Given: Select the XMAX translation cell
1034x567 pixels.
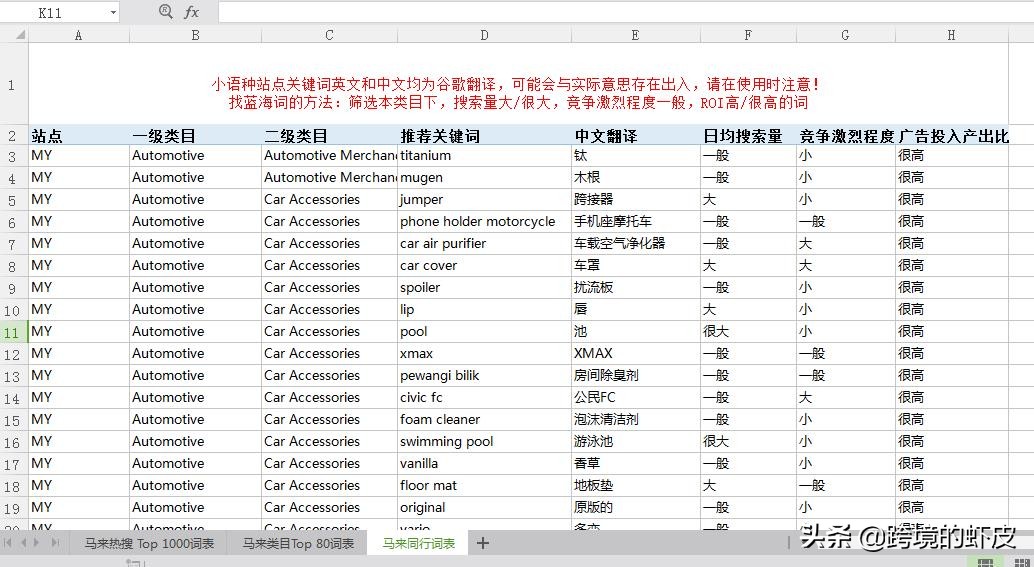Looking at the screenshot, I should click(635, 353).
